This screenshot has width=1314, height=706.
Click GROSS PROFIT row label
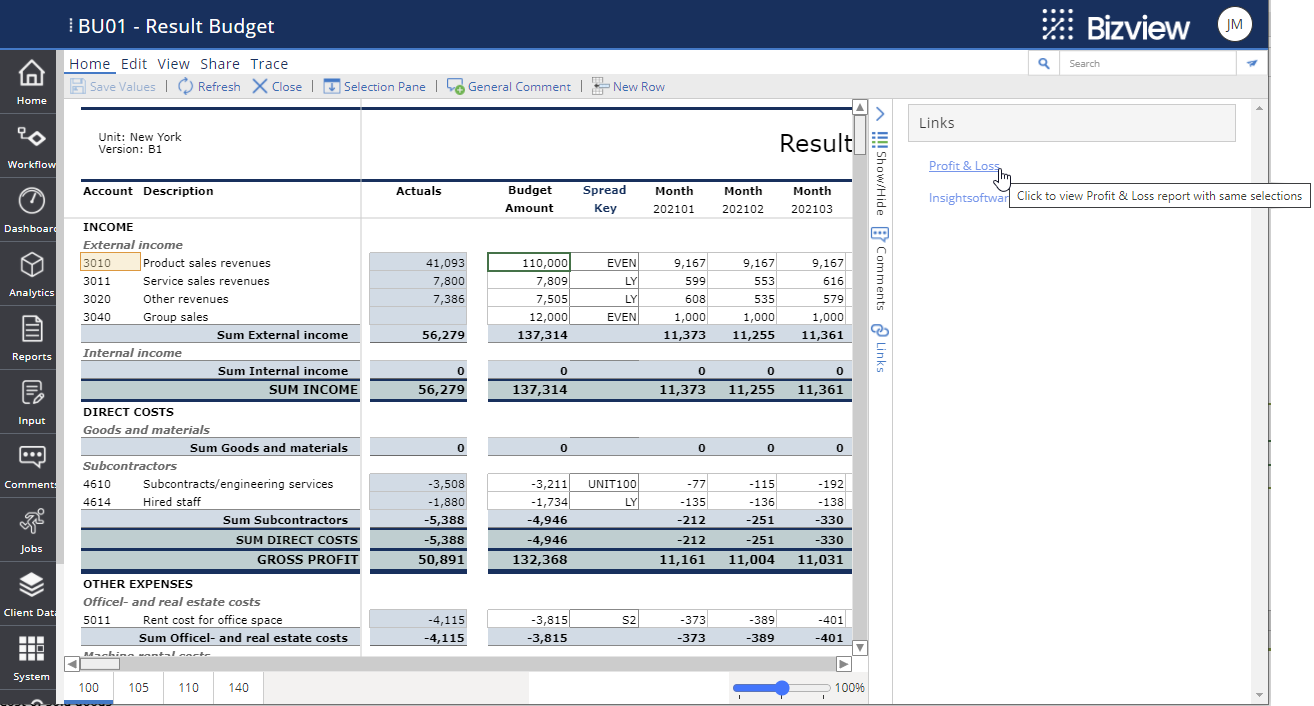307,560
